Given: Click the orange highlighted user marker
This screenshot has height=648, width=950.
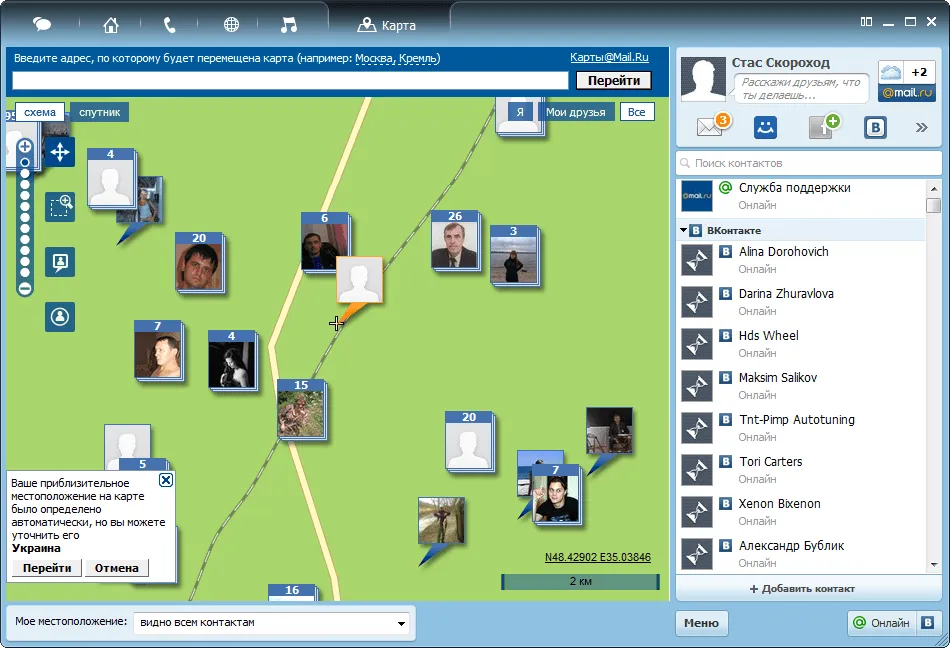Looking at the screenshot, I should tap(359, 280).
